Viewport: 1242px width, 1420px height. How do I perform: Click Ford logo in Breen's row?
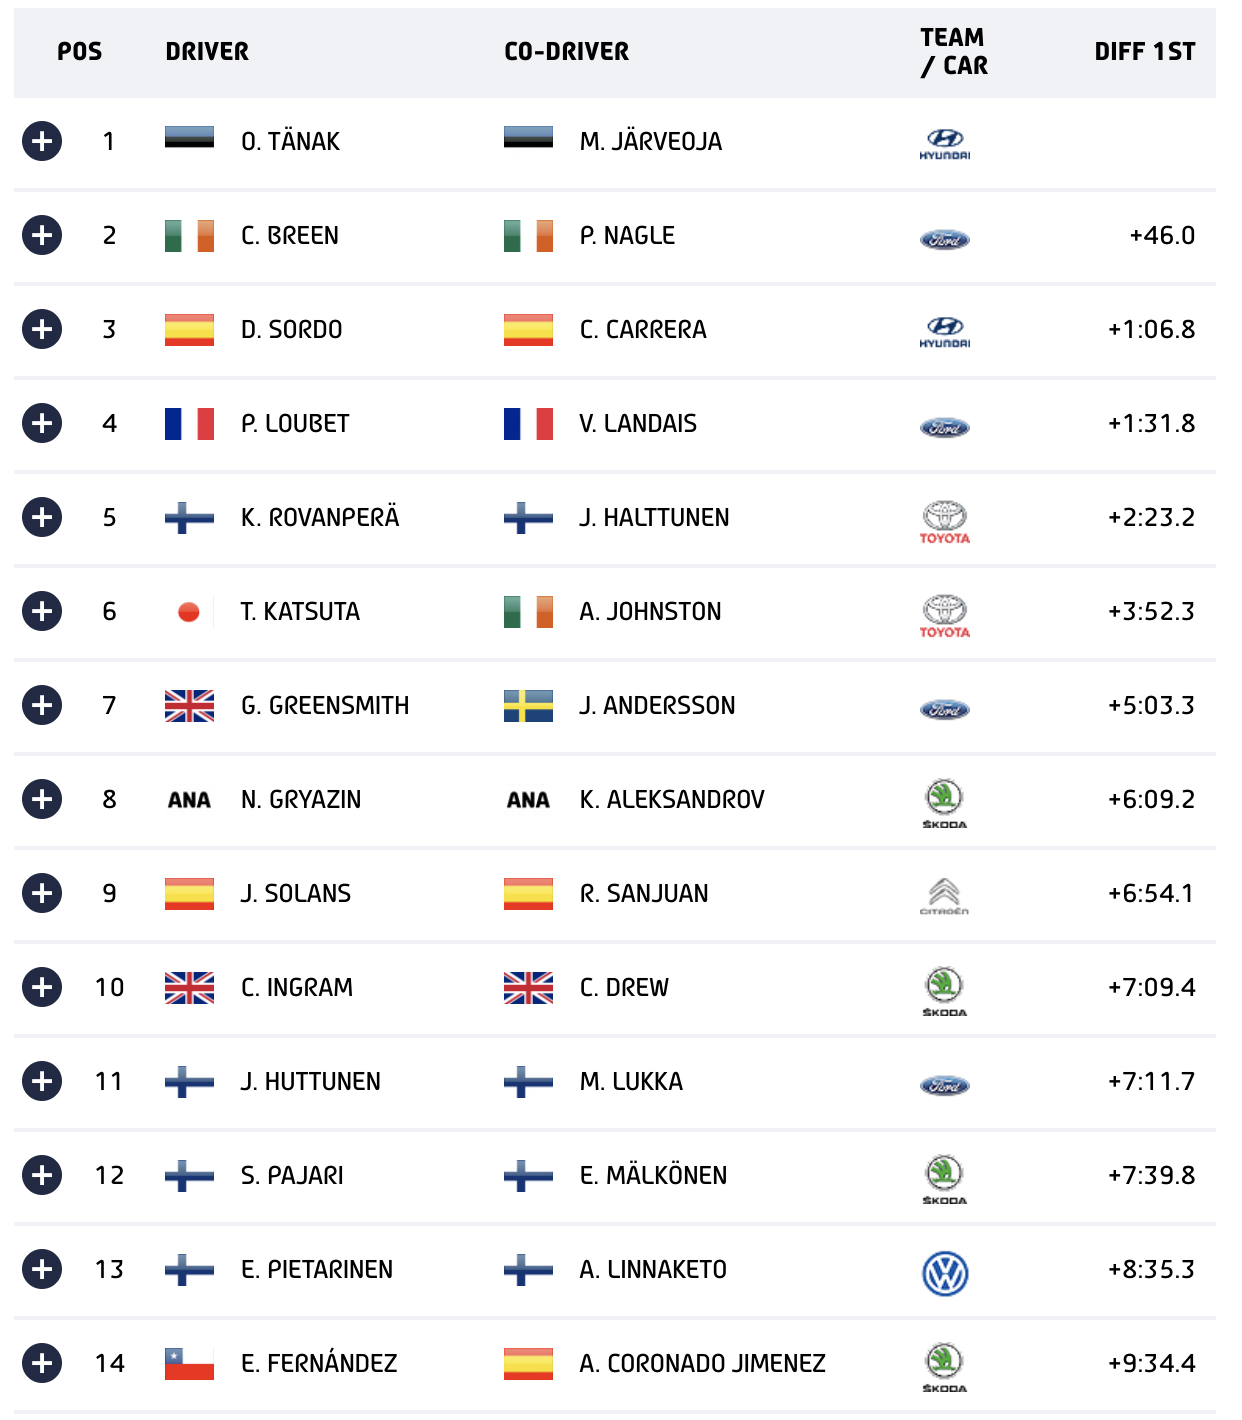tap(945, 239)
